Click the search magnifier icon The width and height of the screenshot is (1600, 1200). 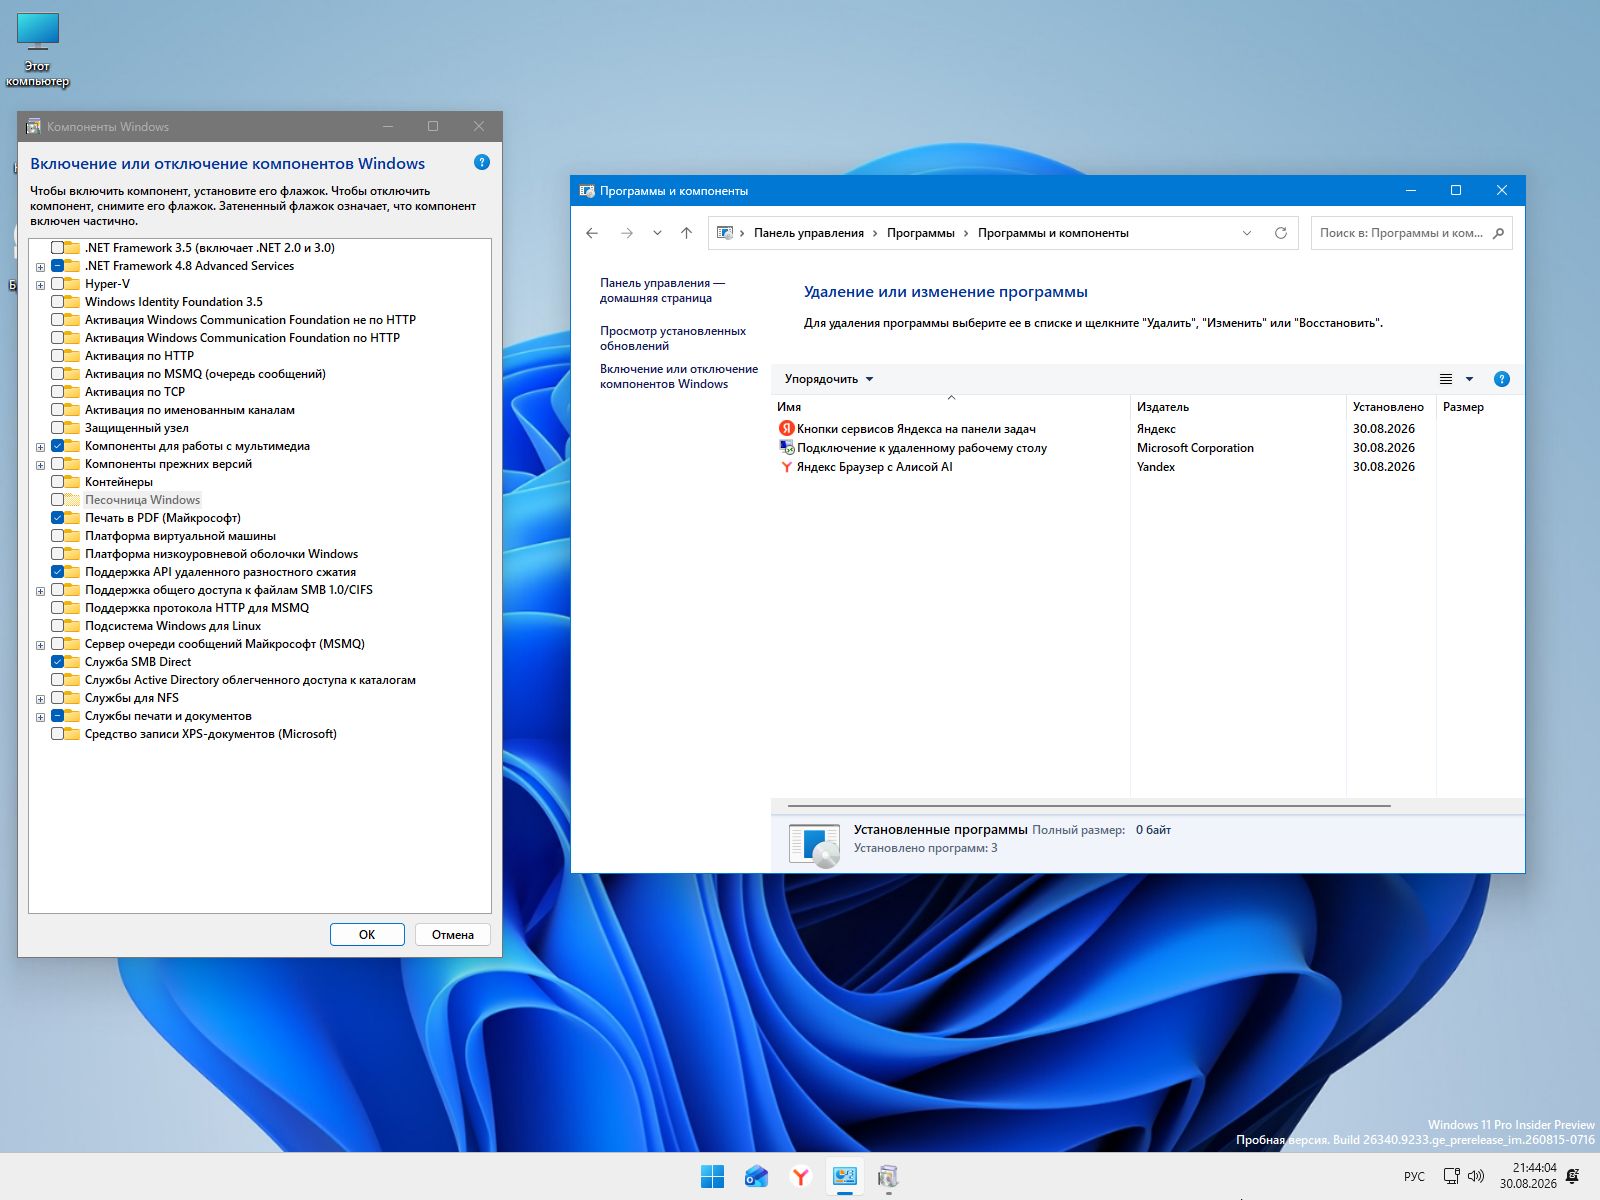pyautogui.click(x=1498, y=233)
